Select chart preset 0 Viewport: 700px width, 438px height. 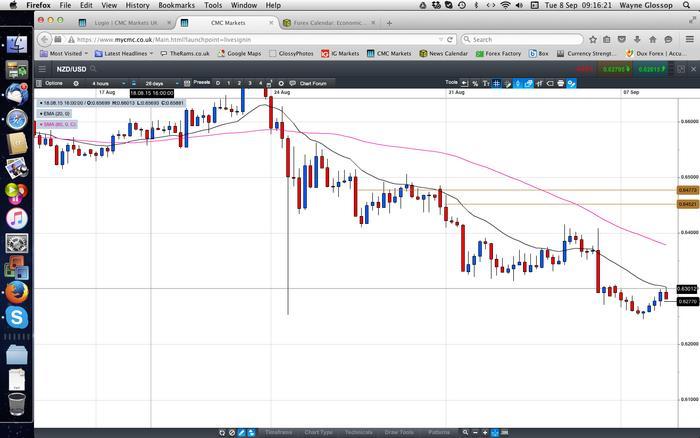click(218, 83)
